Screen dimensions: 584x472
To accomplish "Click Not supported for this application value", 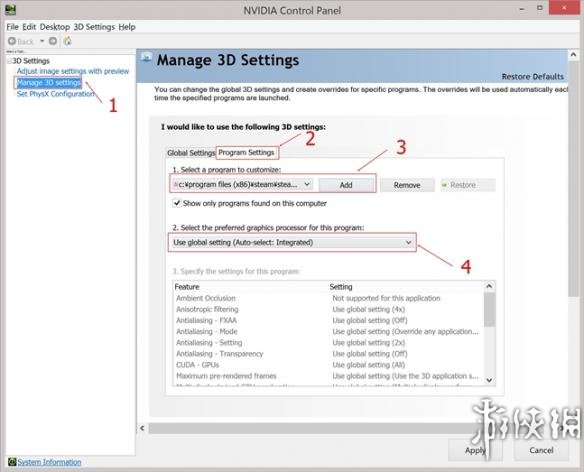I will click(386, 298).
